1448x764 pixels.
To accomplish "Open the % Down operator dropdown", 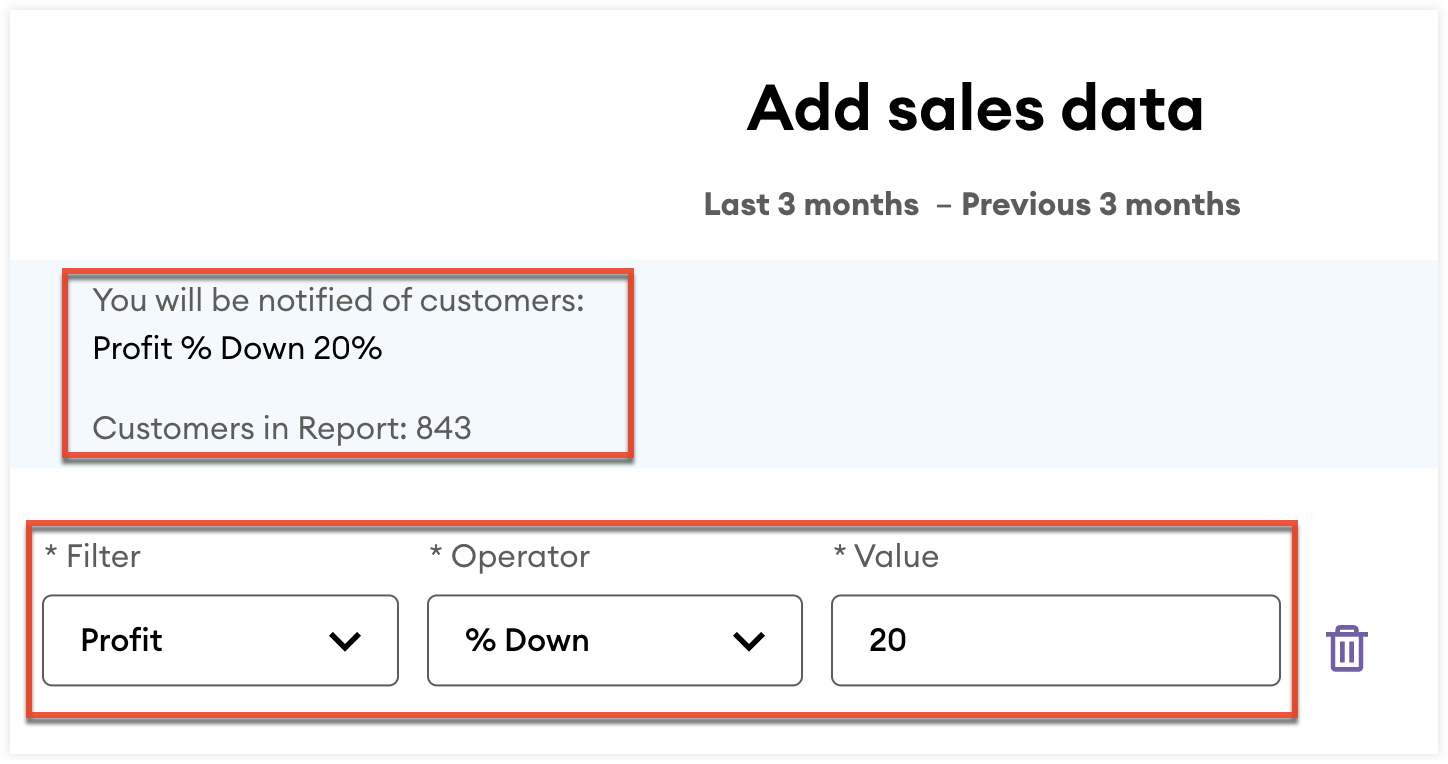I will (x=614, y=641).
